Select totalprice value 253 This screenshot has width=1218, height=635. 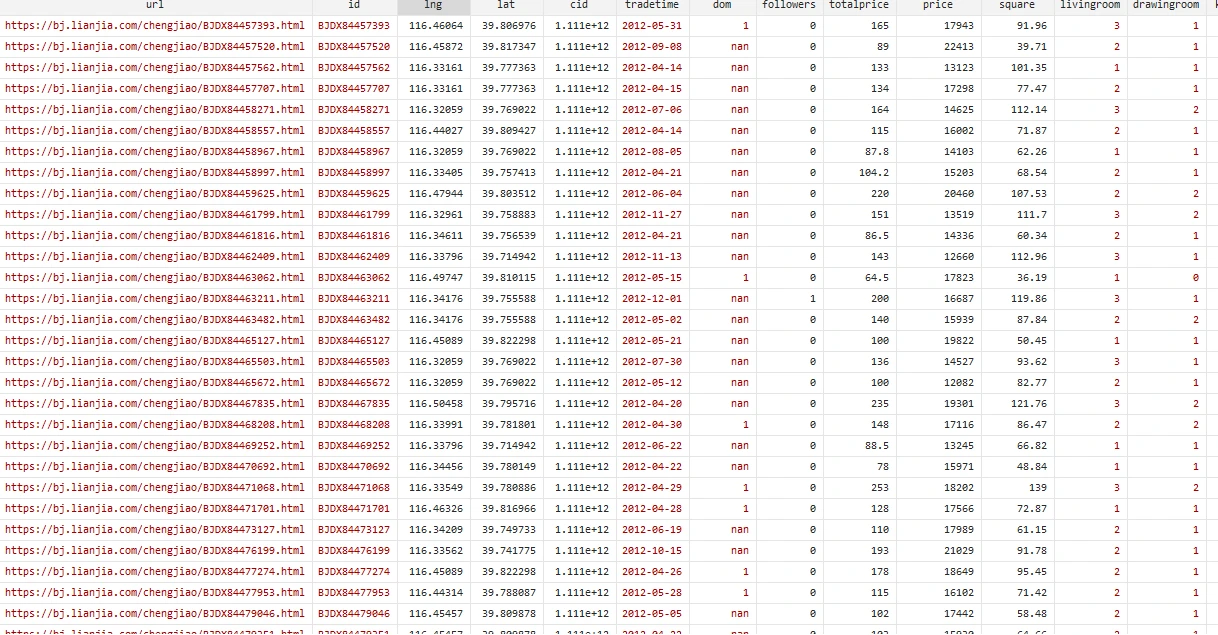[880, 488]
